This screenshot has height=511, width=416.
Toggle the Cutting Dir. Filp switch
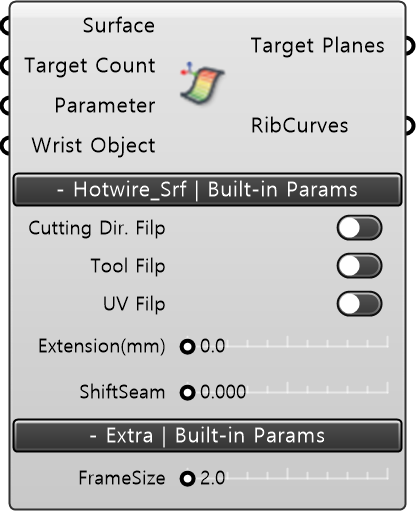point(359,228)
